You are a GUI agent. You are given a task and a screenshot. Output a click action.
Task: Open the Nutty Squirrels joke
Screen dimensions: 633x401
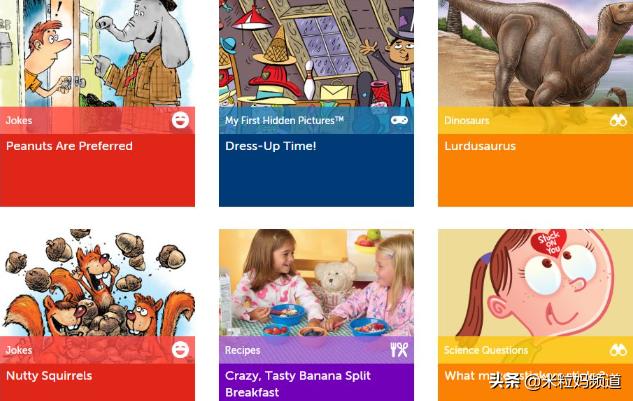[49, 376]
